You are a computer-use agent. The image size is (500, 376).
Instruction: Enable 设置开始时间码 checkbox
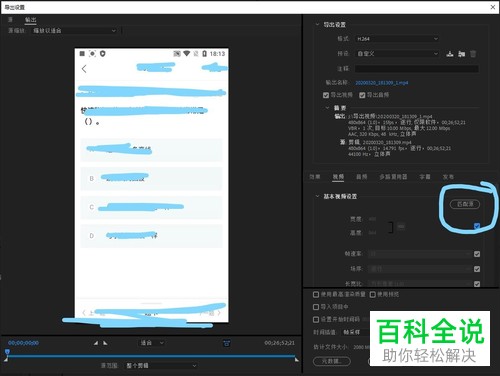[316, 319]
